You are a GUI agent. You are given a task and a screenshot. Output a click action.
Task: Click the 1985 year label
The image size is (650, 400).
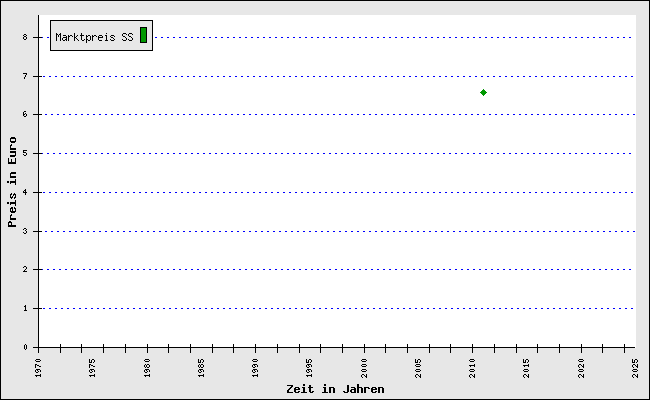[x=201, y=368]
